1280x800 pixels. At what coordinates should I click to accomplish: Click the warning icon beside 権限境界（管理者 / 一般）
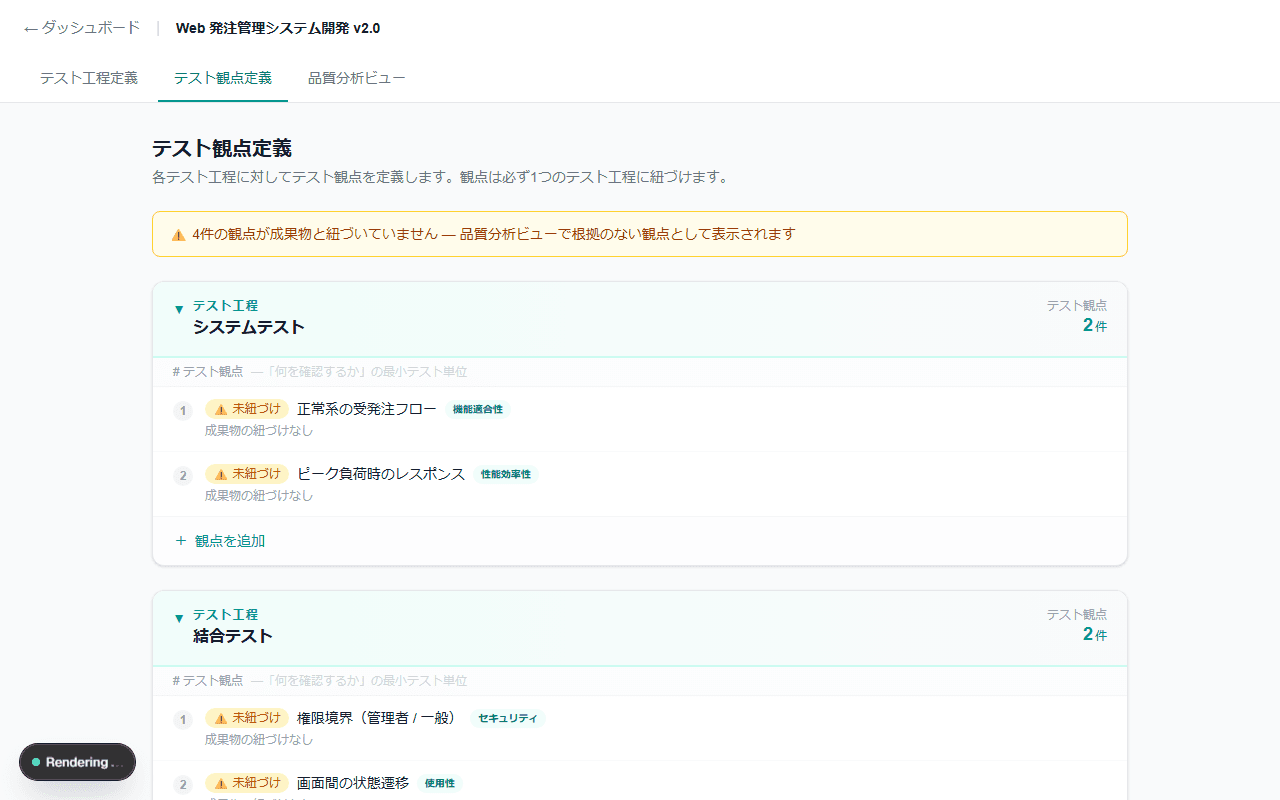tap(222, 717)
